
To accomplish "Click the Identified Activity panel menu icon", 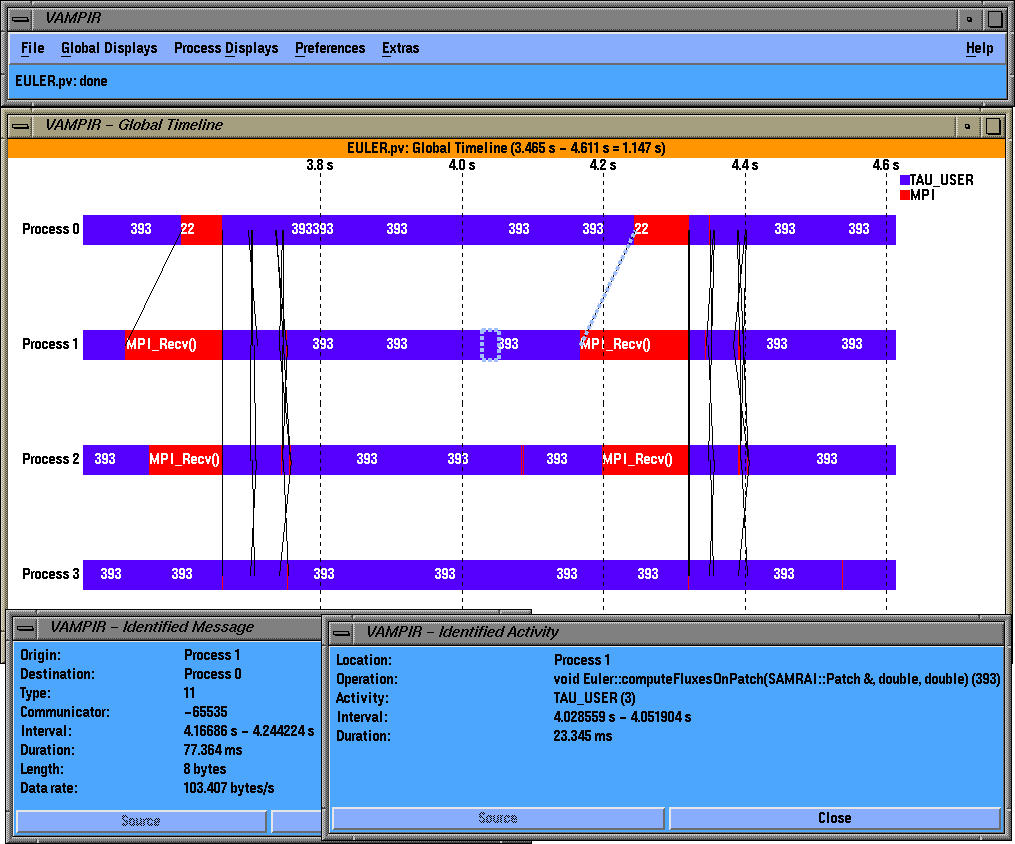I will pyautogui.click(x=343, y=632).
